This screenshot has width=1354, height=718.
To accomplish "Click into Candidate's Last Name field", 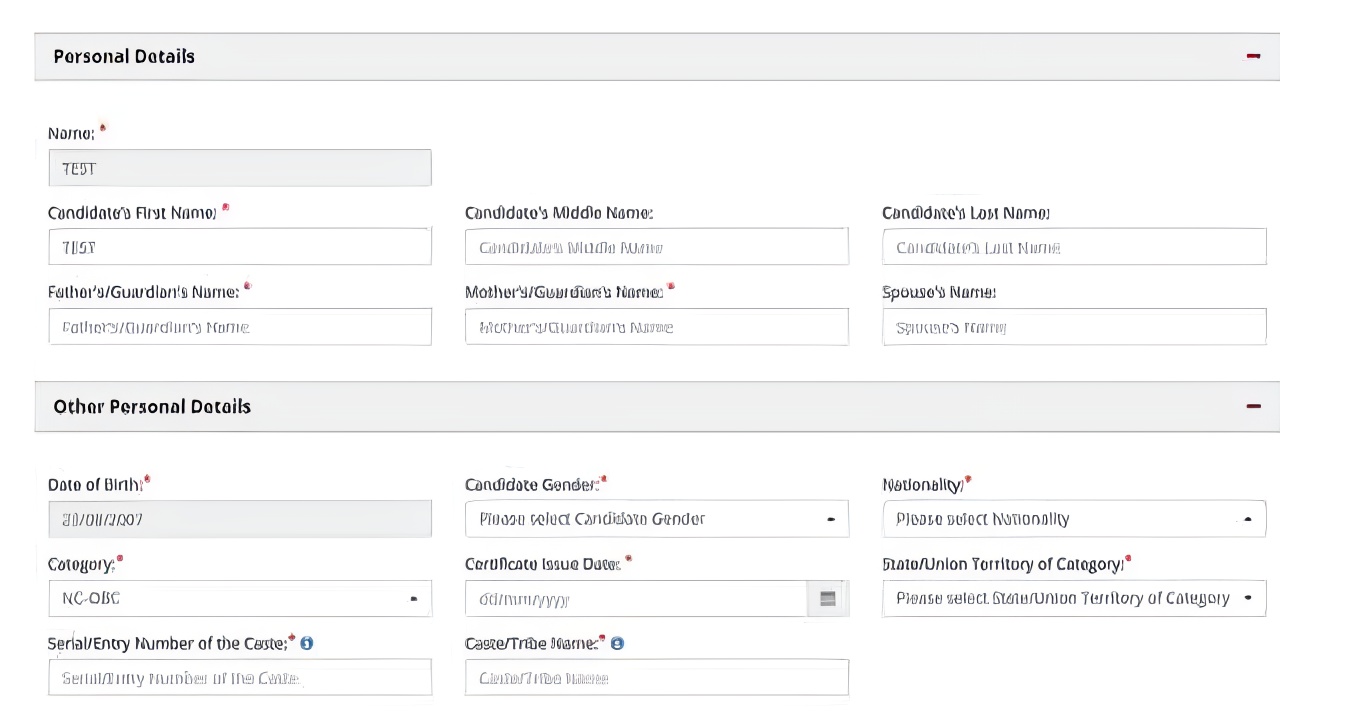I will click(1073, 247).
